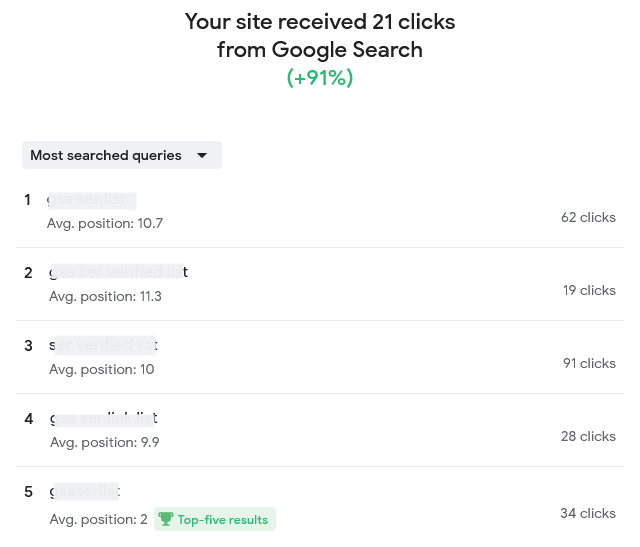Open the fourth ranked query title
640x547 pixels.
[103, 418]
